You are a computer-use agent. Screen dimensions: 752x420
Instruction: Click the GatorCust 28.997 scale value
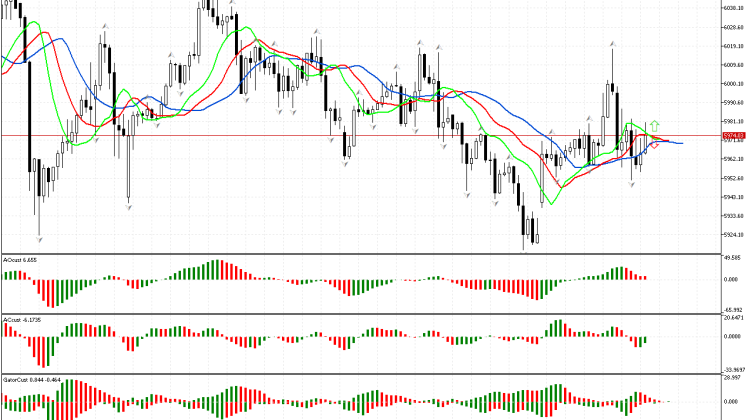point(735,378)
